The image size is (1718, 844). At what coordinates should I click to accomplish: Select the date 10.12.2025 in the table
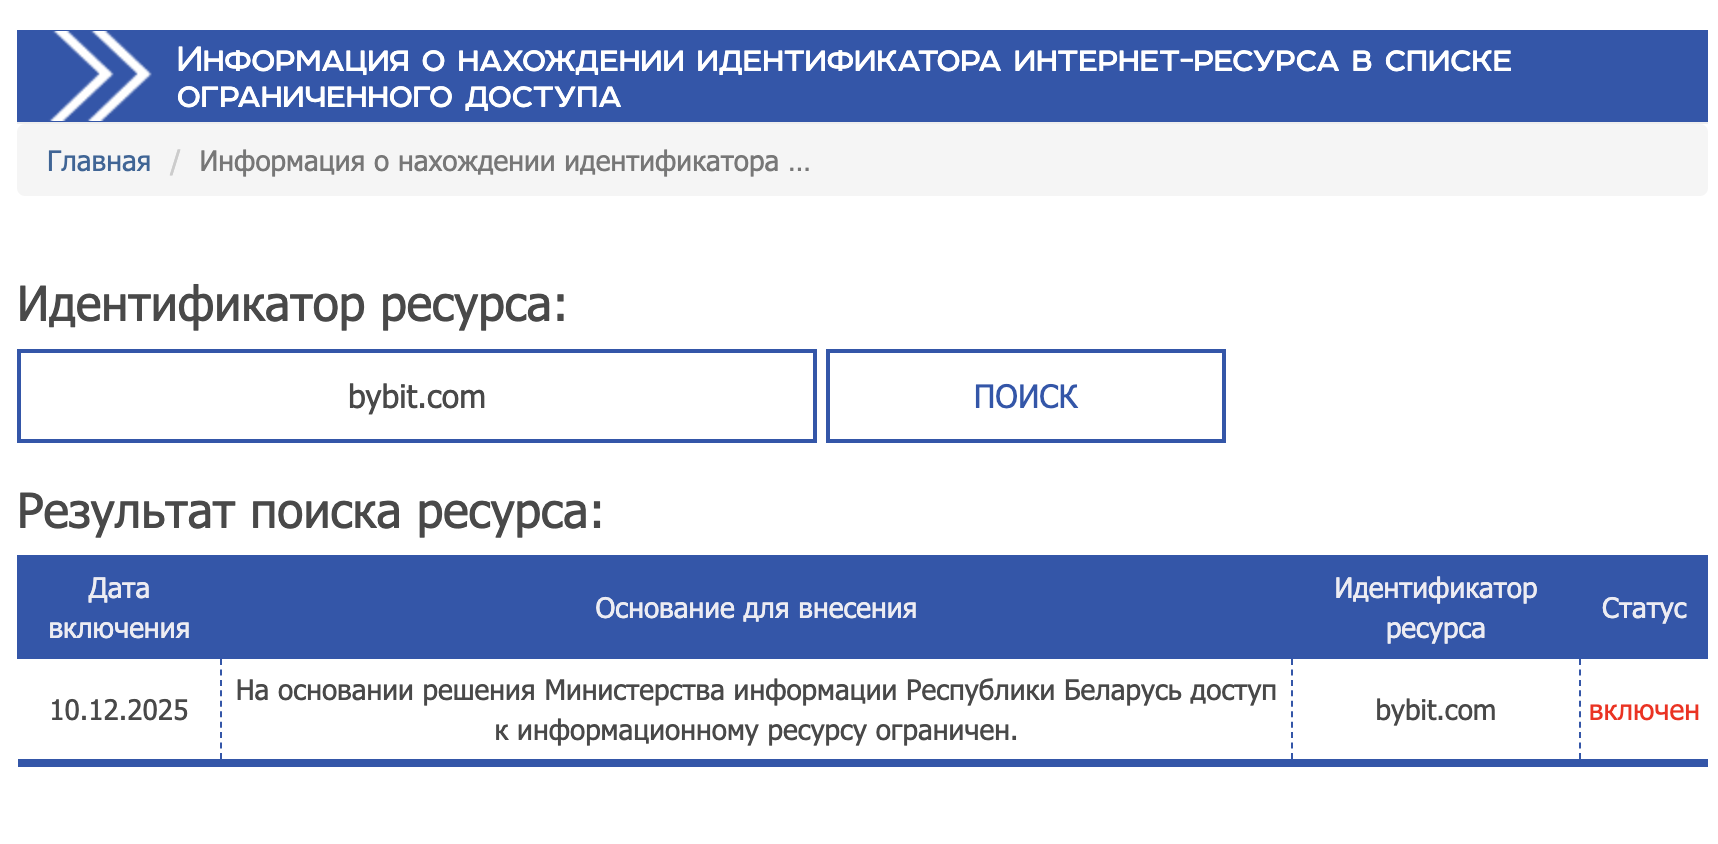click(120, 710)
